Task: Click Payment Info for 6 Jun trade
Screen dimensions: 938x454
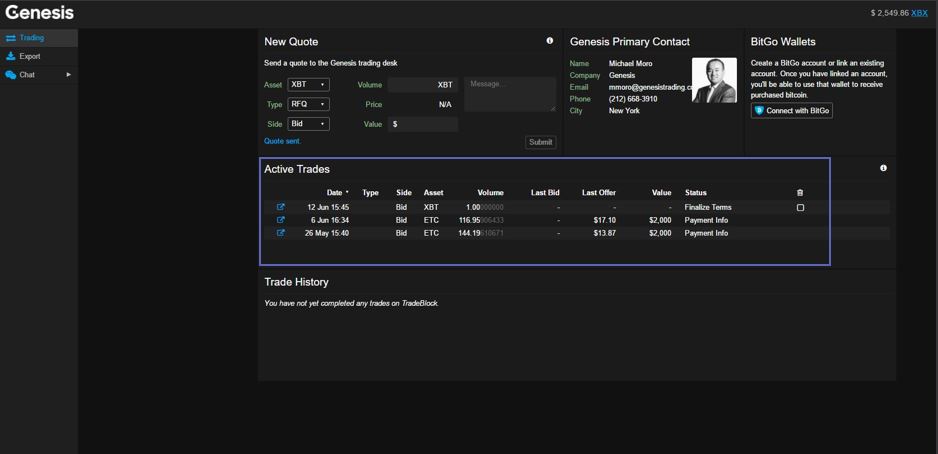Action: tap(706, 221)
